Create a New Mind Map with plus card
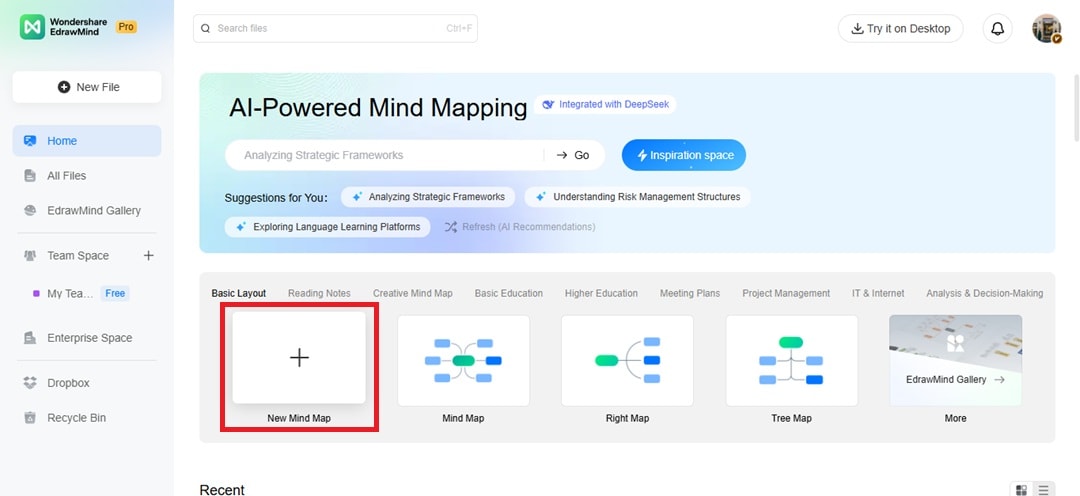The image size is (1080, 496). pos(299,358)
